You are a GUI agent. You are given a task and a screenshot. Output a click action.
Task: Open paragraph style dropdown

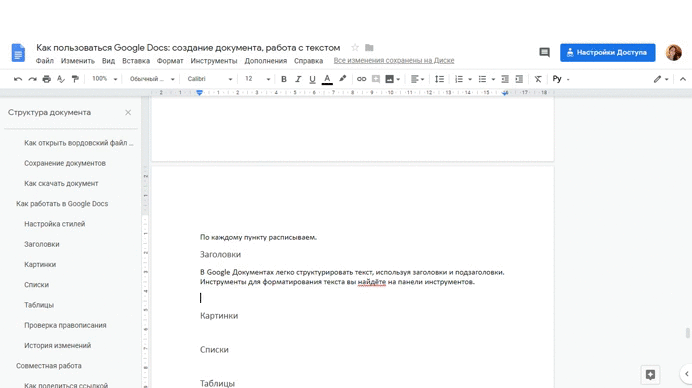pyautogui.click(x=152, y=79)
